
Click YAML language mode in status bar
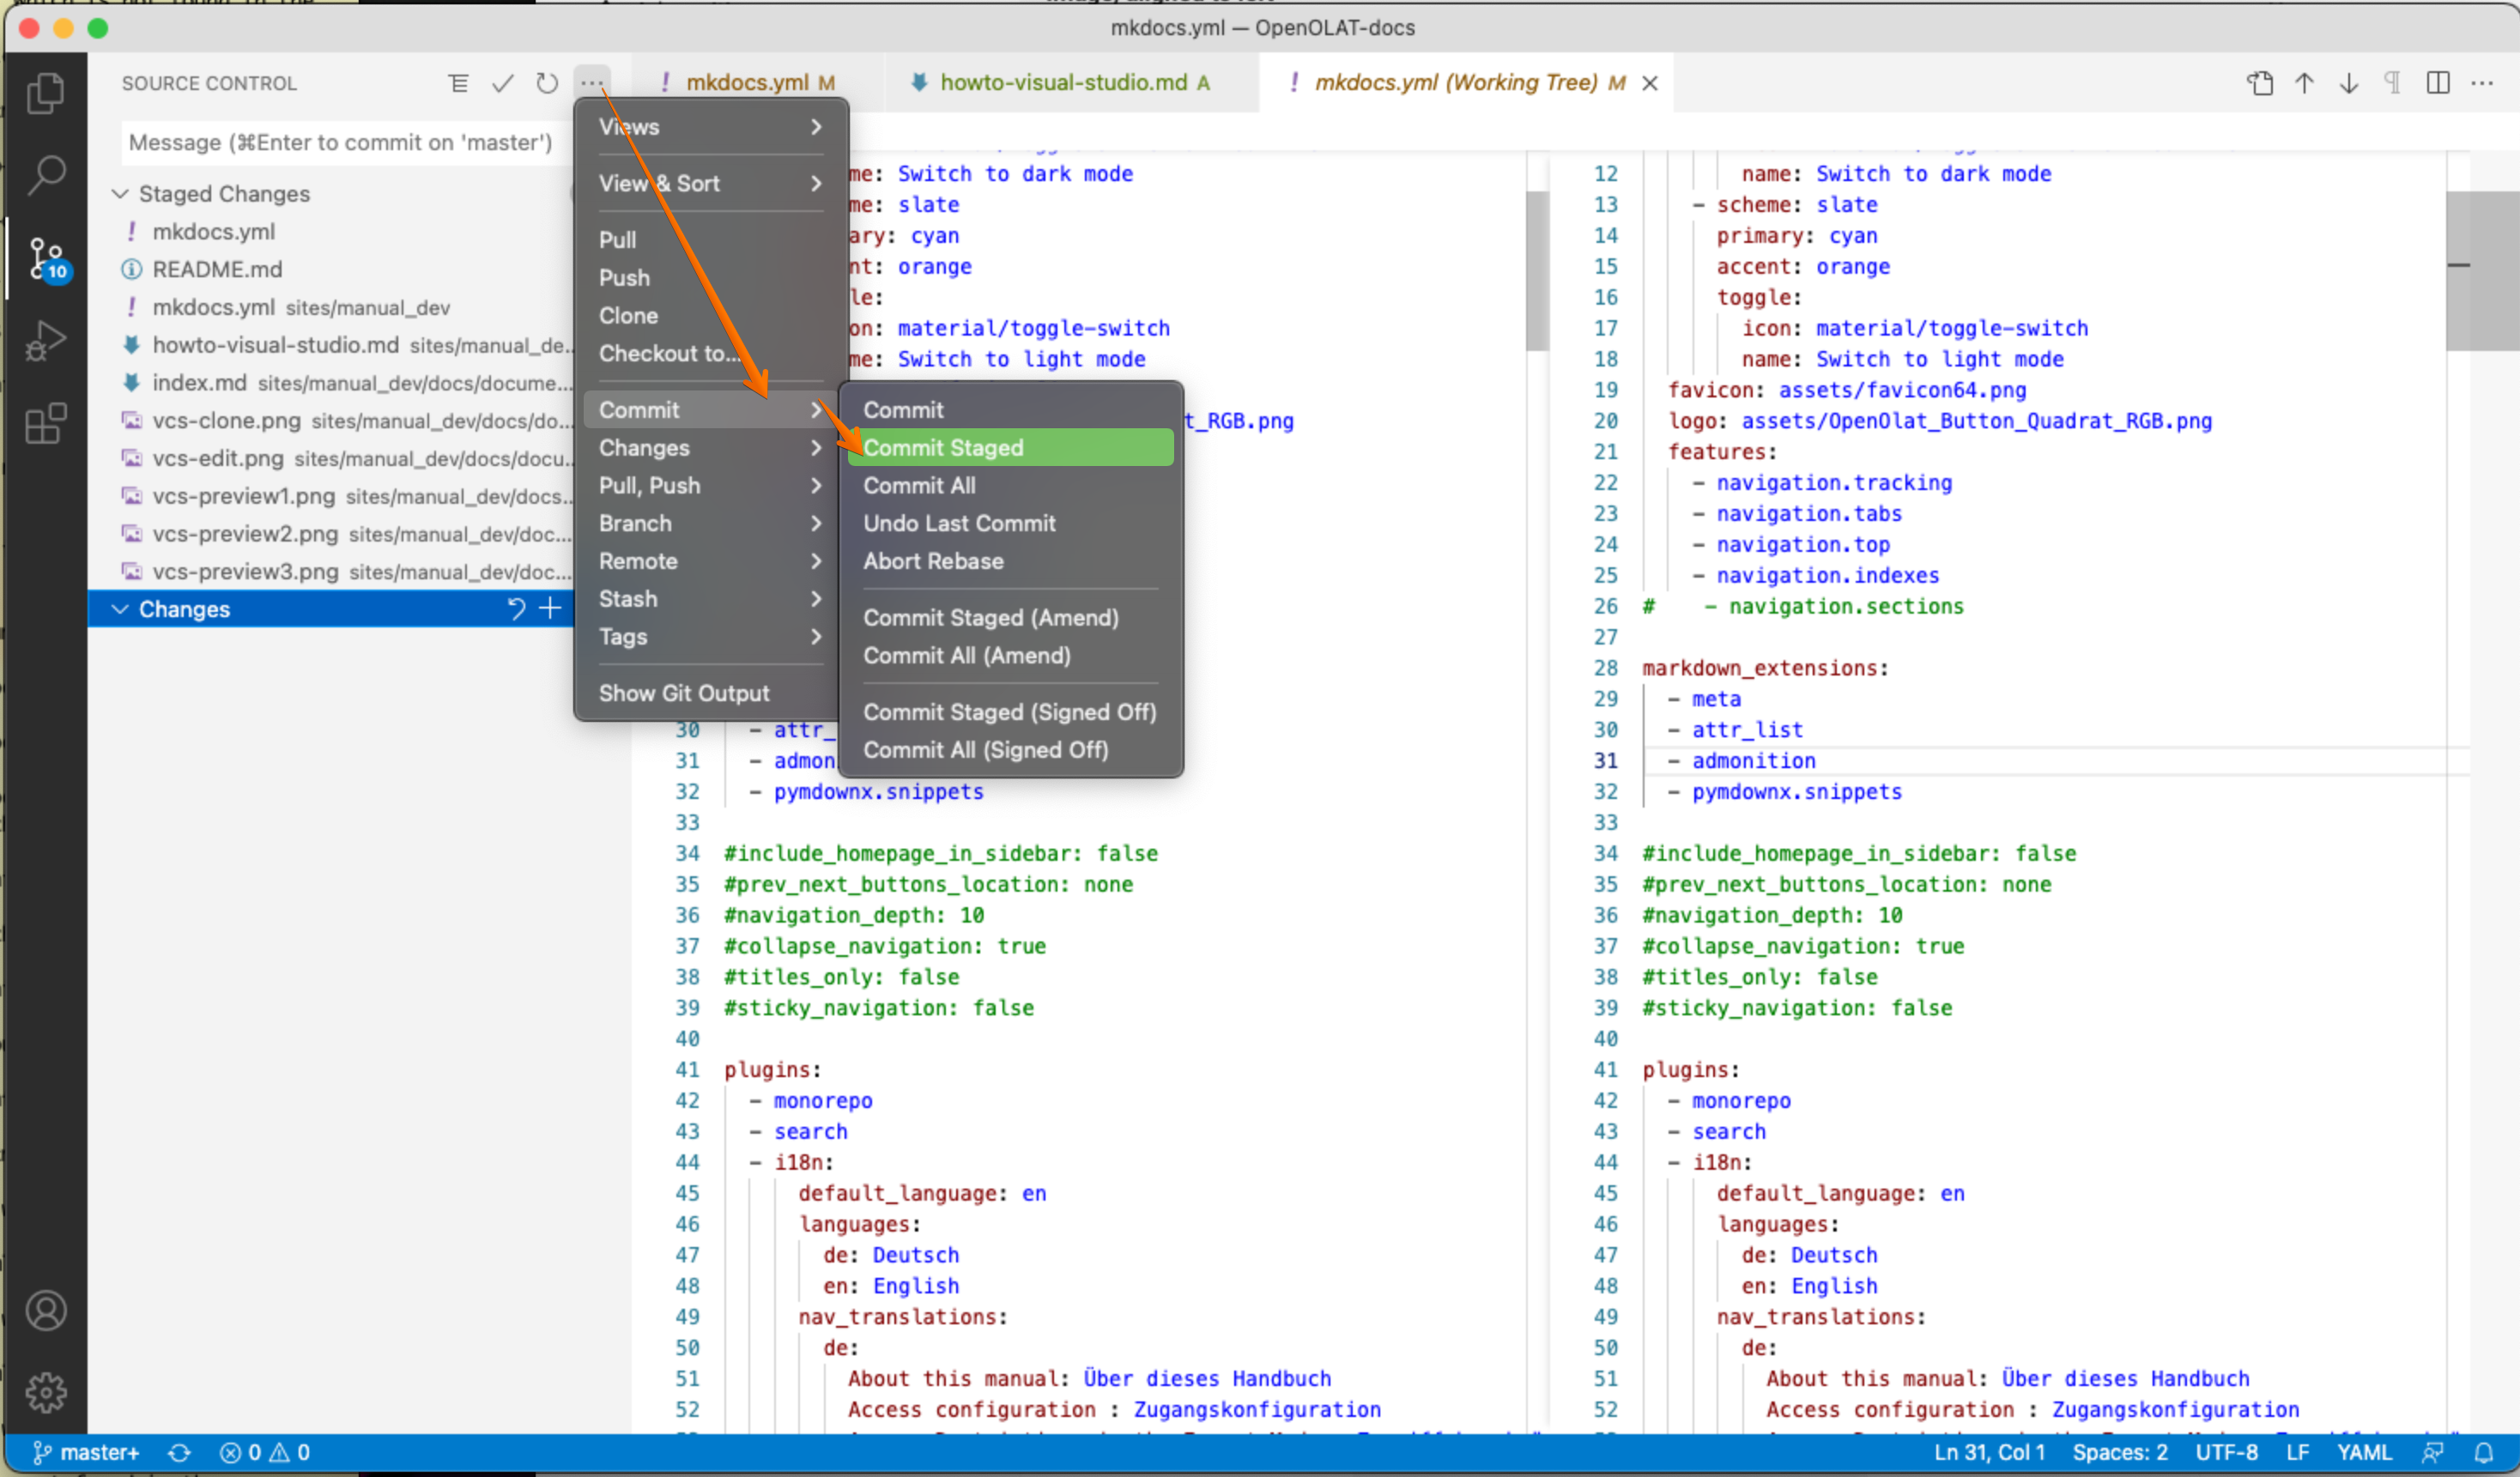pos(2363,1452)
